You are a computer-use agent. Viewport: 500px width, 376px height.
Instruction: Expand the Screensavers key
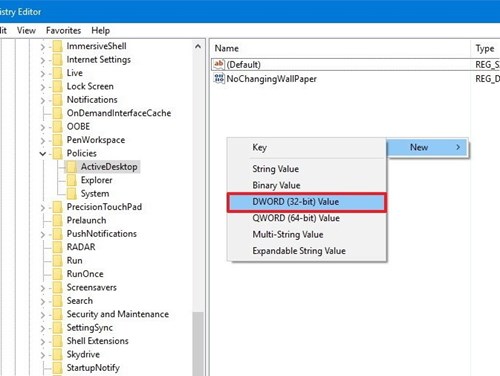pyautogui.click(x=43, y=288)
